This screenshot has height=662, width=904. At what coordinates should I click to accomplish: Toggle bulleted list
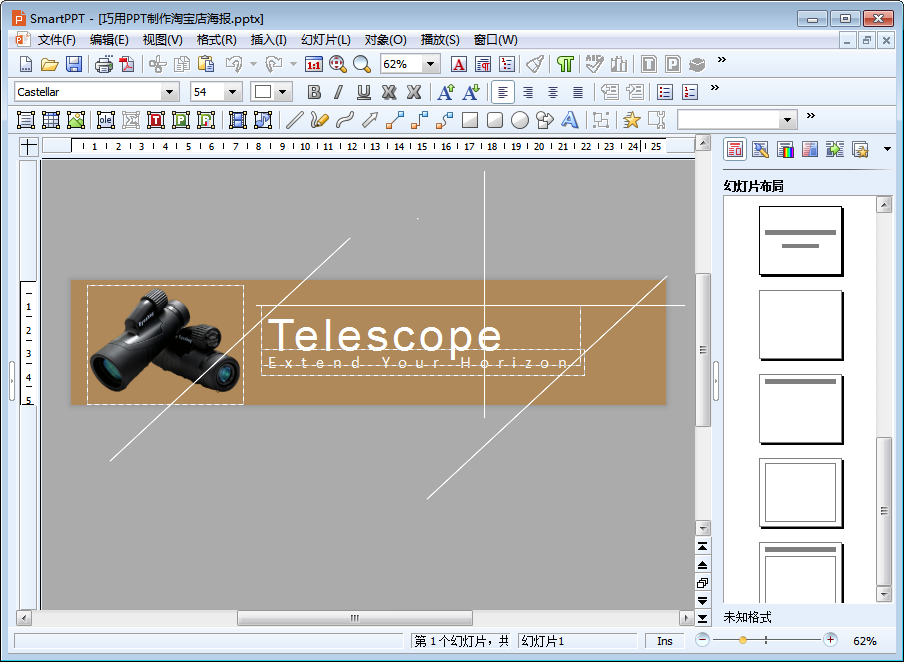pyautogui.click(x=665, y=92)
